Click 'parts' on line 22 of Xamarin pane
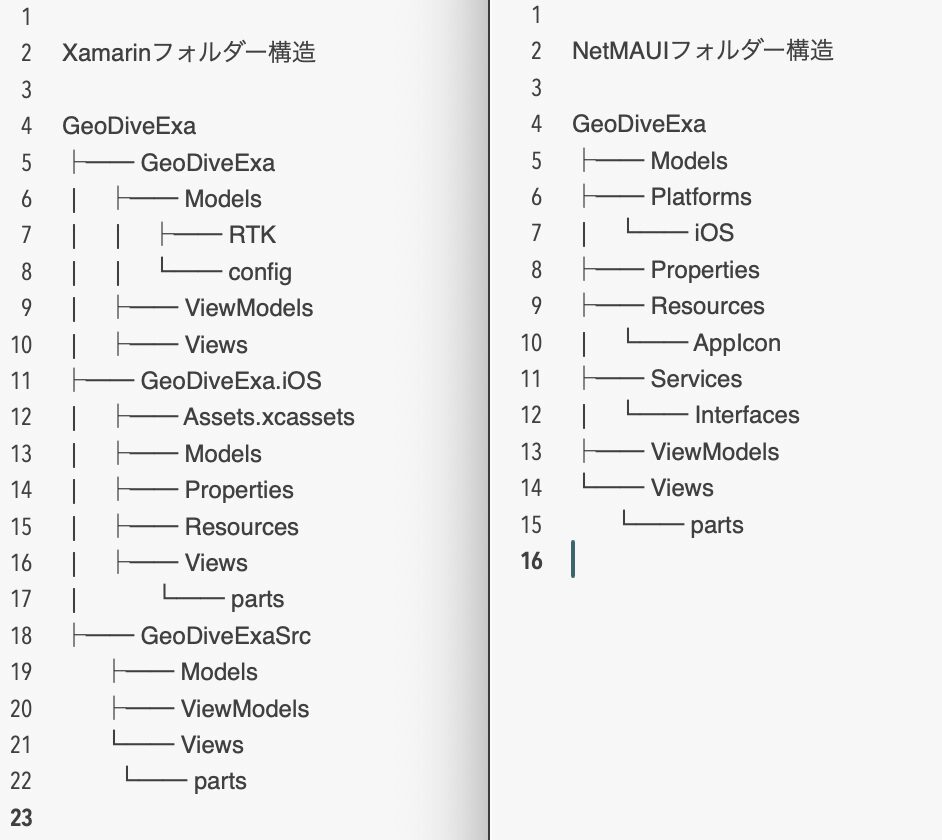 click(220, 782)
